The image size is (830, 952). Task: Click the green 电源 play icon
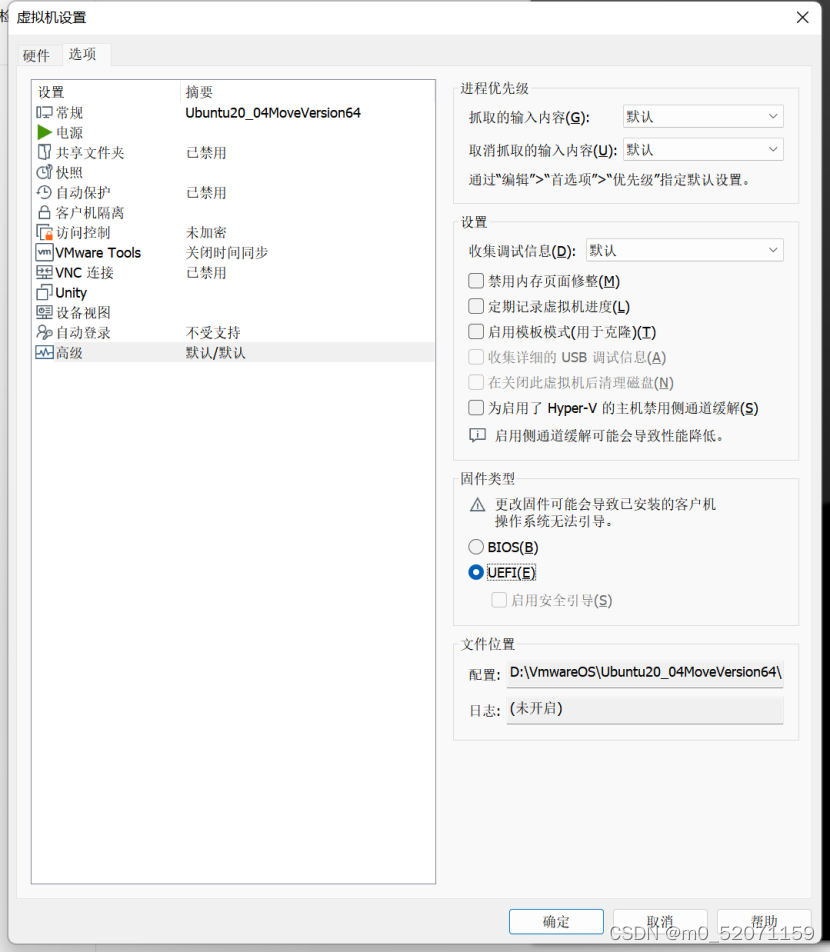(x=44, y=132)
